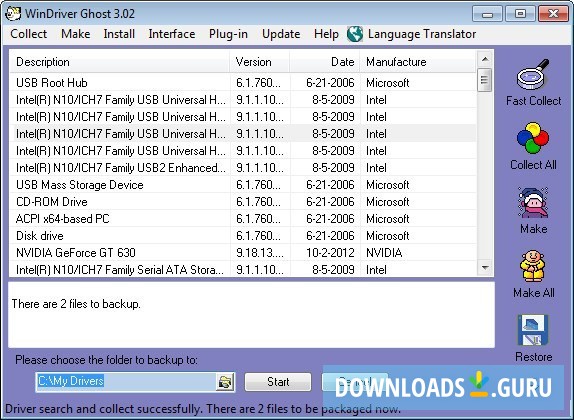574x420 pixels.
Task: Click the driver list scroll down arrow
Action: click(485, 268)
